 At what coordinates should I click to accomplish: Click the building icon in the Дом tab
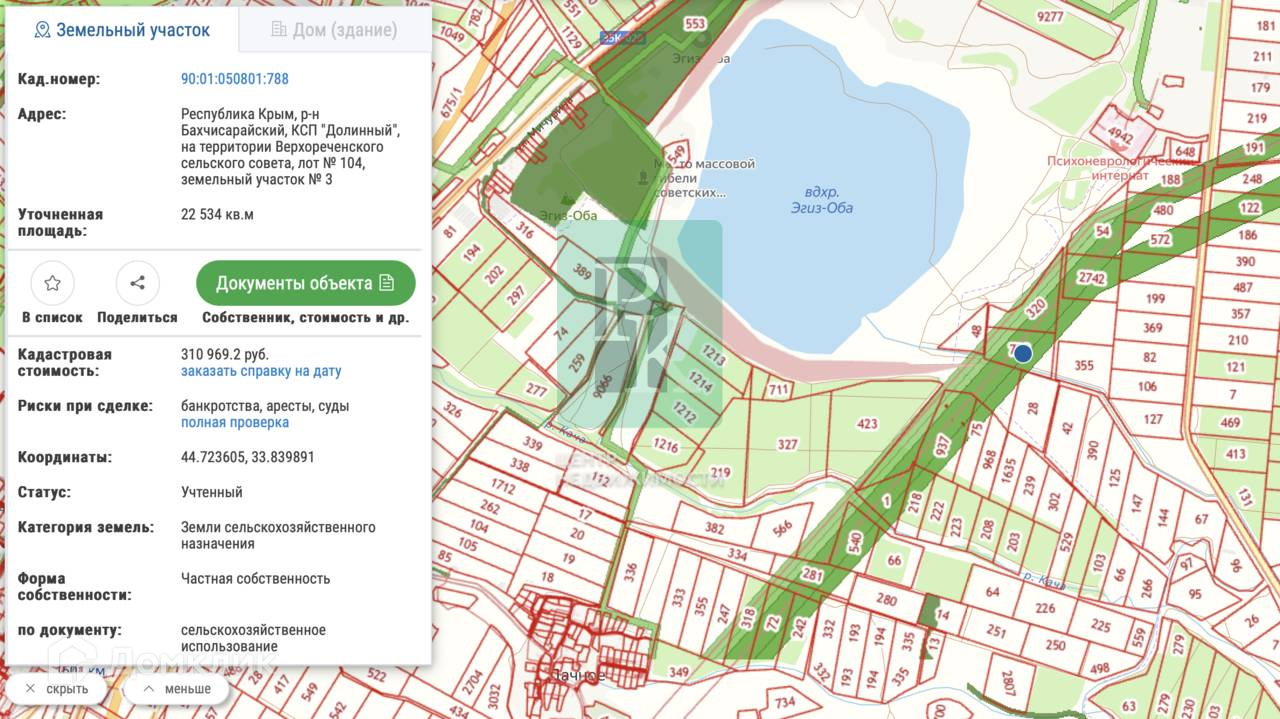279,30
